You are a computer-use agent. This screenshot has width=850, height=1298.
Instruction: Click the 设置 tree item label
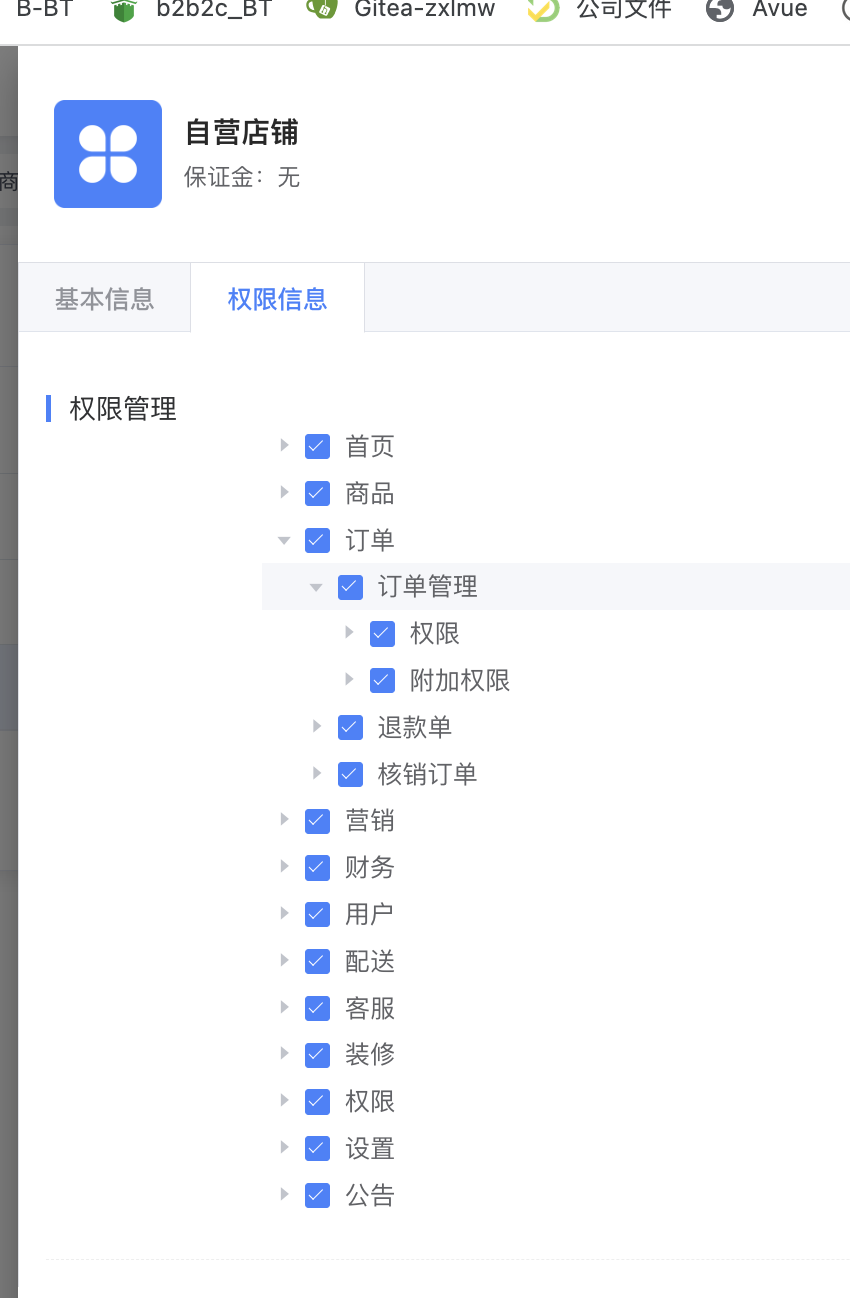point(370,1148)
